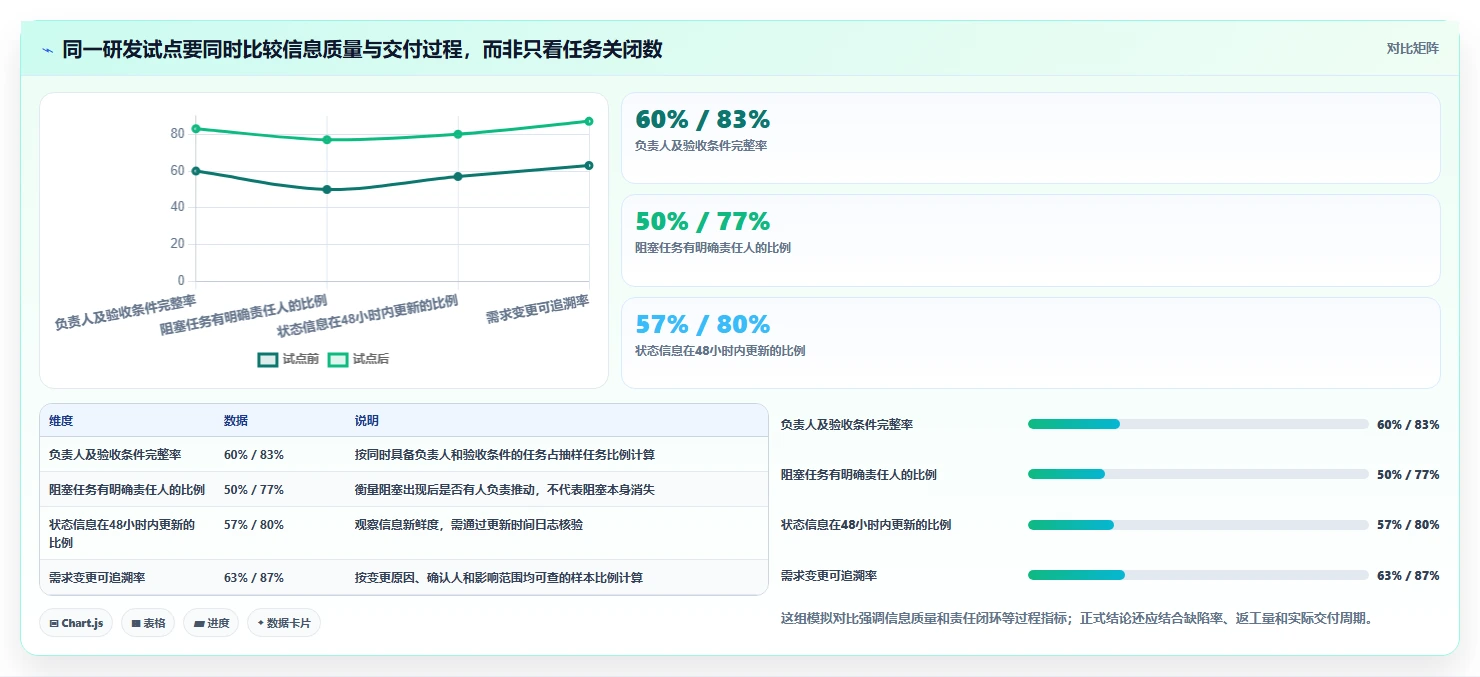Click table cell 63% / 87%
The width and height of the screenshot is (1480, 677).
click(254, 578)
